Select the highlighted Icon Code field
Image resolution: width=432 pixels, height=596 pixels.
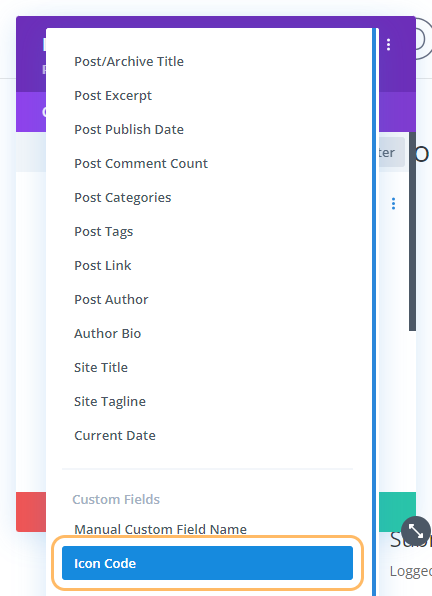pos(207,563)
